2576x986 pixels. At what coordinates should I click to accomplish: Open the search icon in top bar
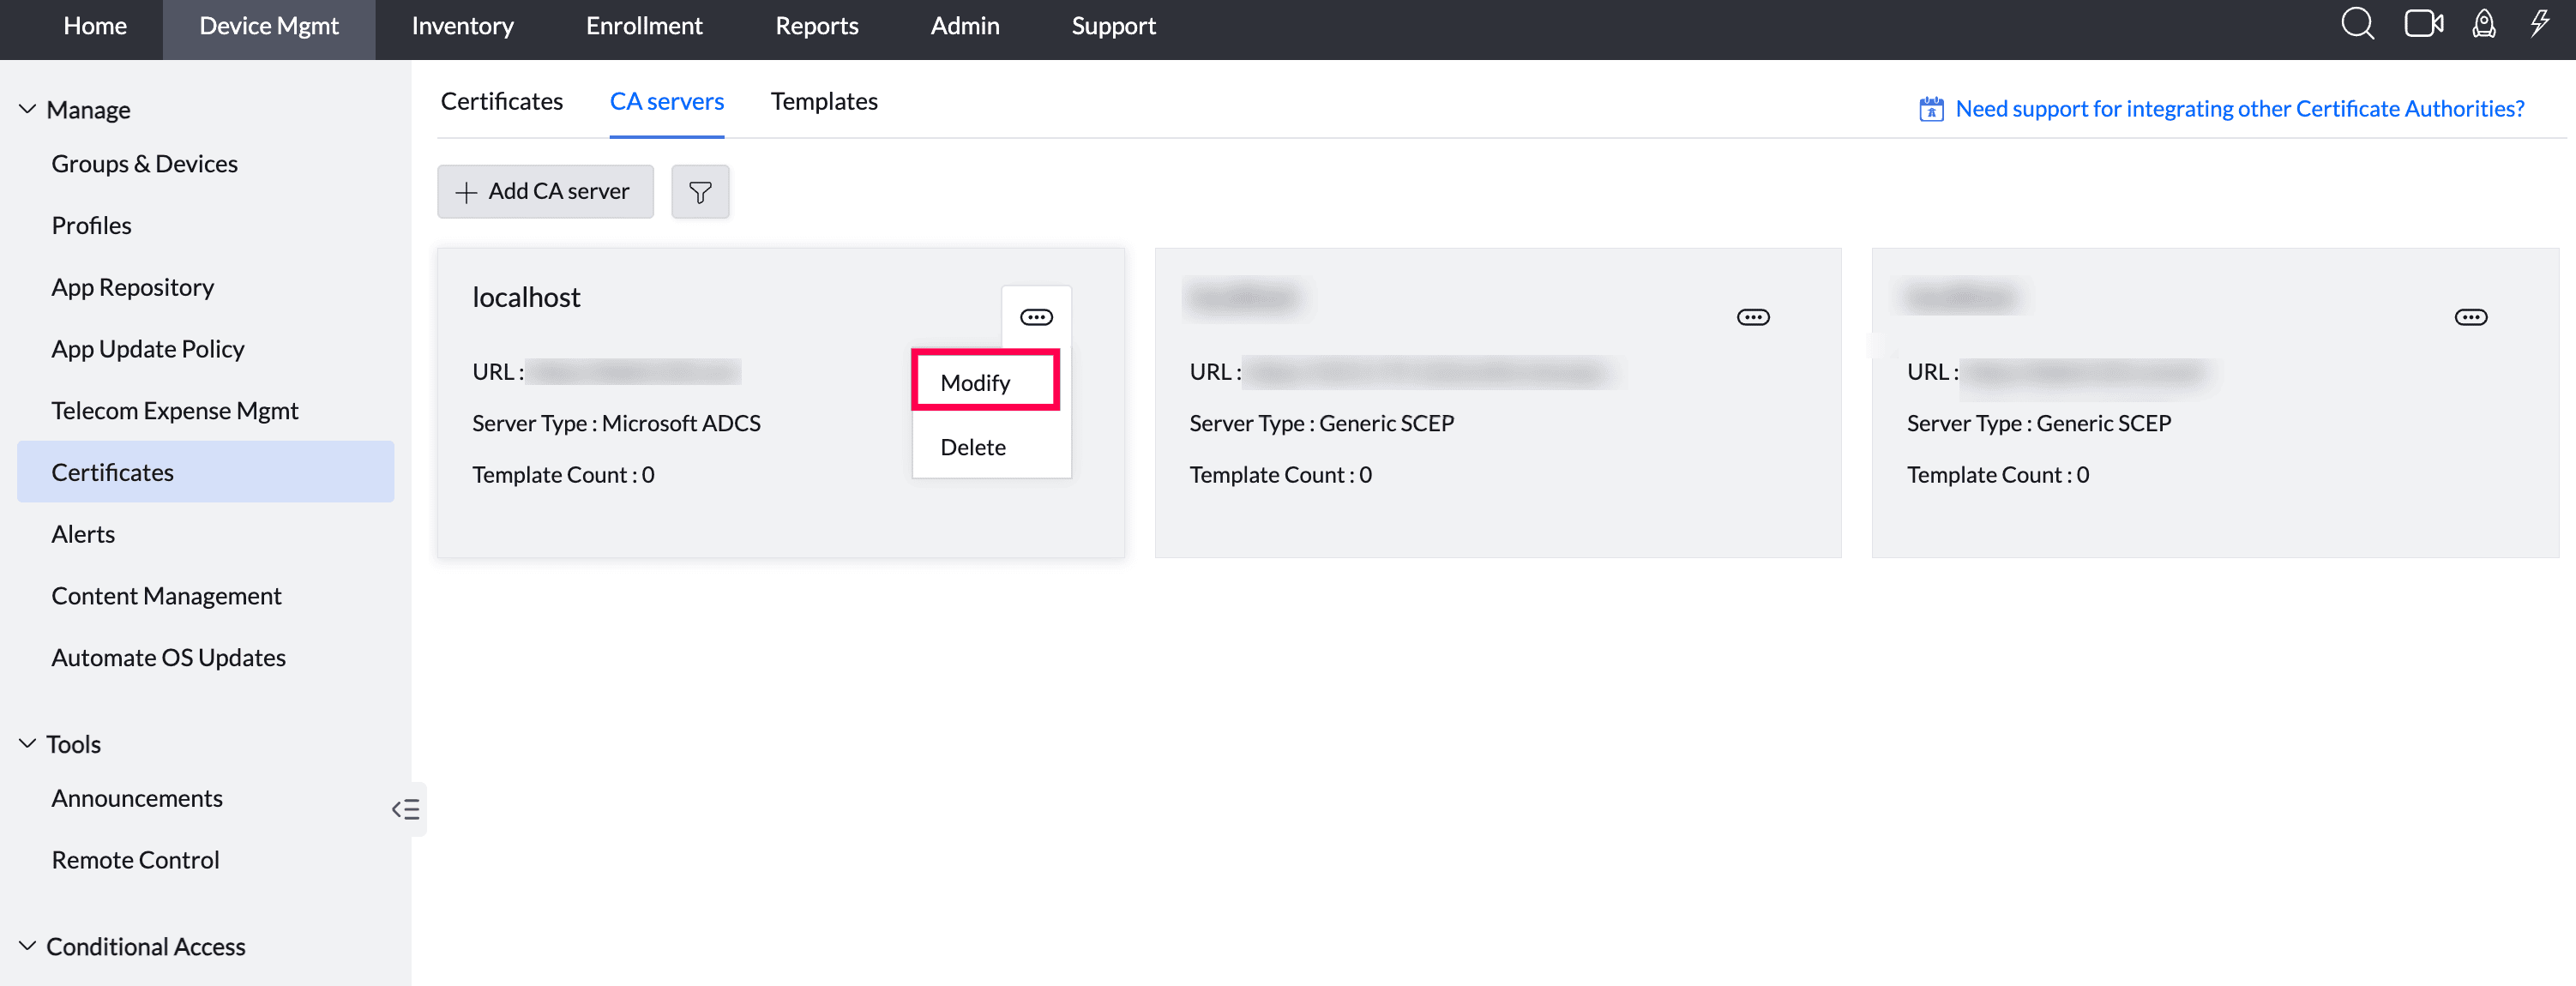click(x=2357, y=25)
